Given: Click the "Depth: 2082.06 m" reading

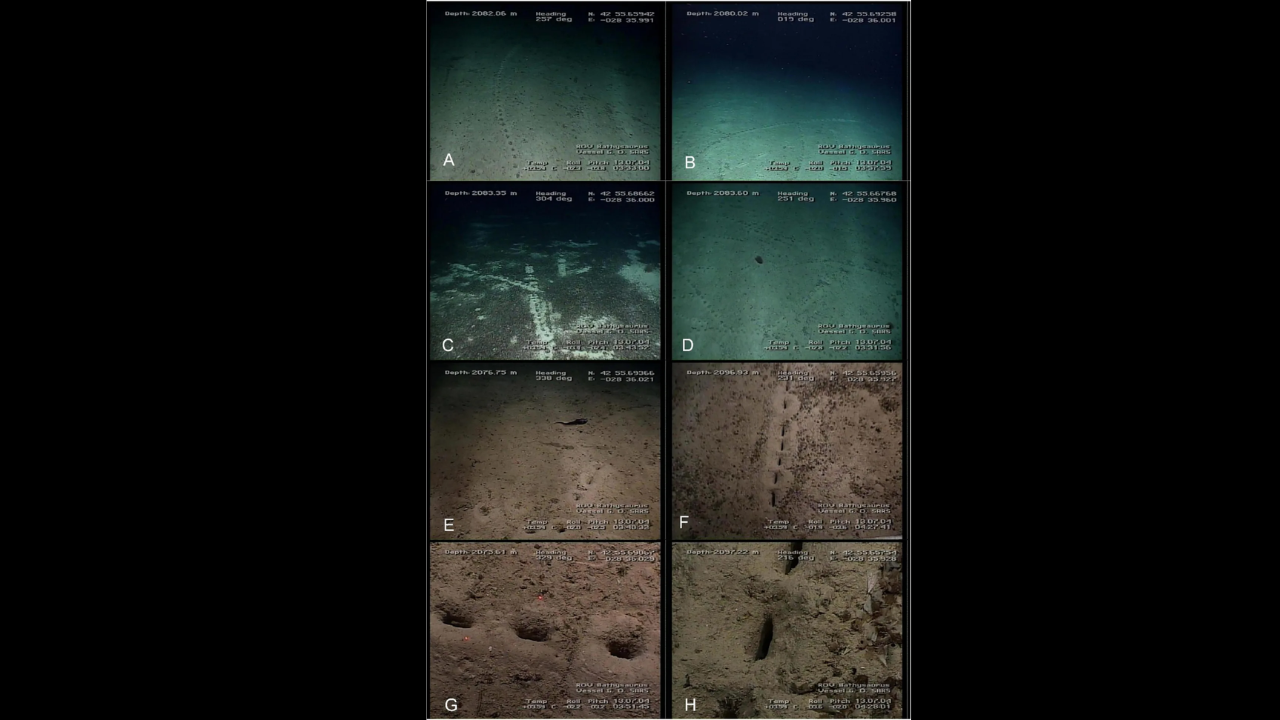Looking at the screenshot, I should point(480,13).
